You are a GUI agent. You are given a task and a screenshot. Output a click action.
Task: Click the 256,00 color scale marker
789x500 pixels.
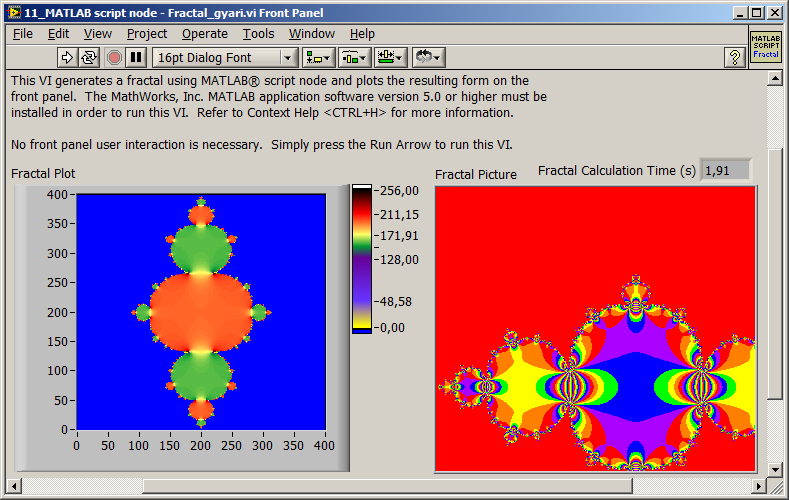pyautogui.click(x=399, y=191)
